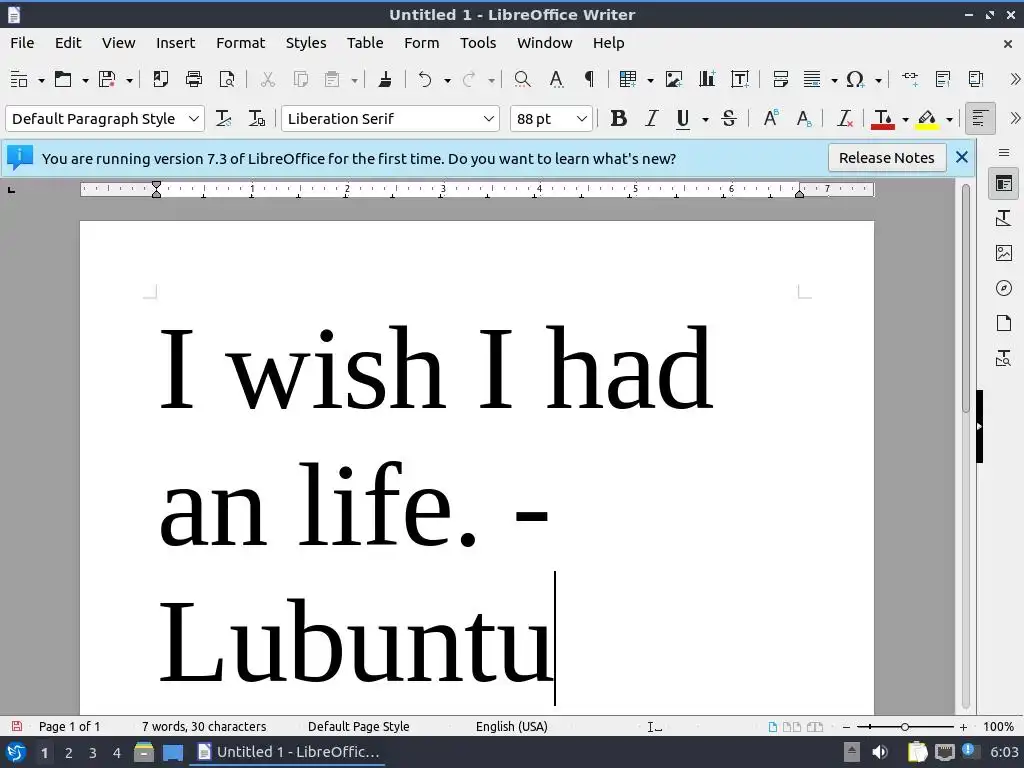The width and height of the screenshot is (1024, 768).
Task: Expand Default Paragraph Style dropdown
Action: 193,119
